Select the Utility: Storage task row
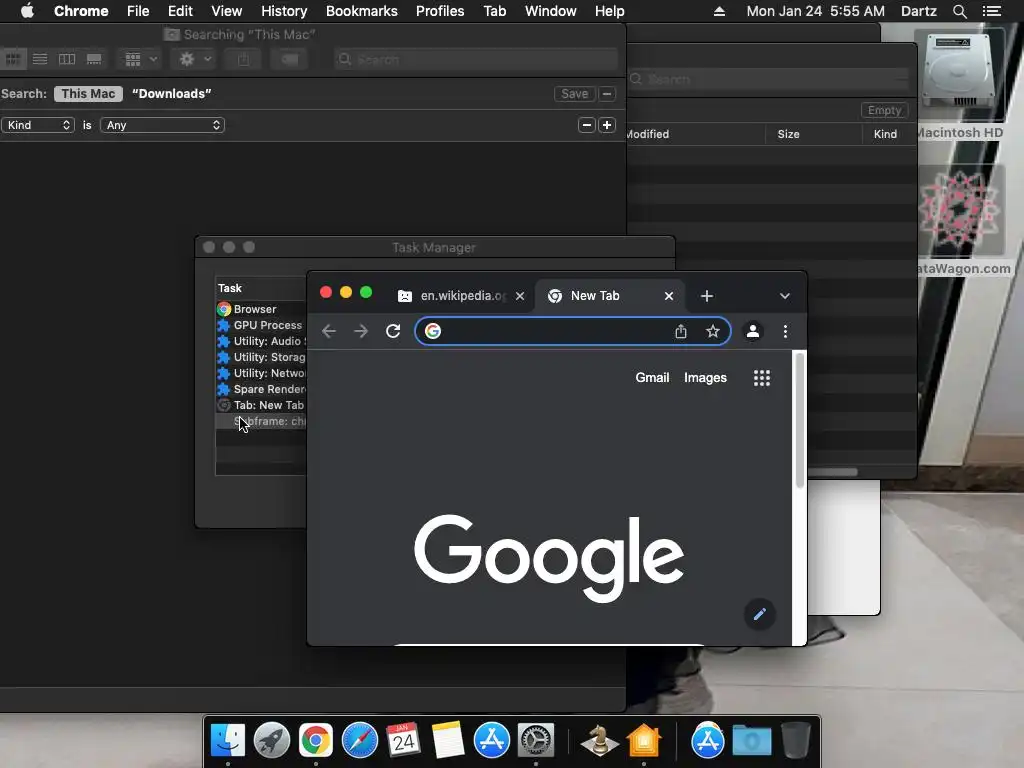Screen dimensions: 1024x768 pos(261,357)
